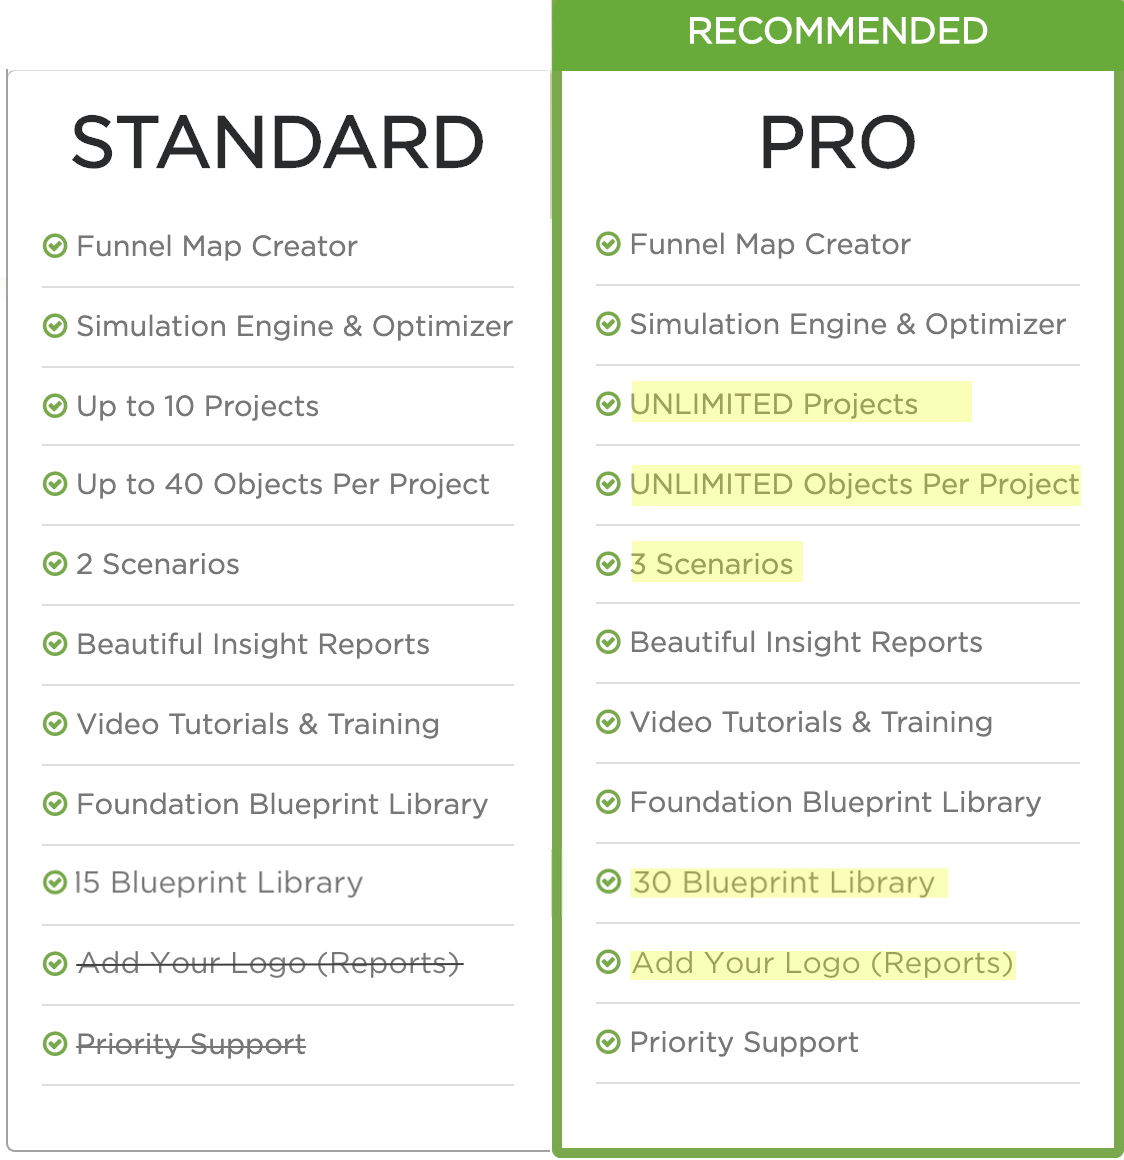The width and height of the screenshot is (1124, 1160).
Task: Click Pro's Beautiful Insight Reports item
Action: 806,642
